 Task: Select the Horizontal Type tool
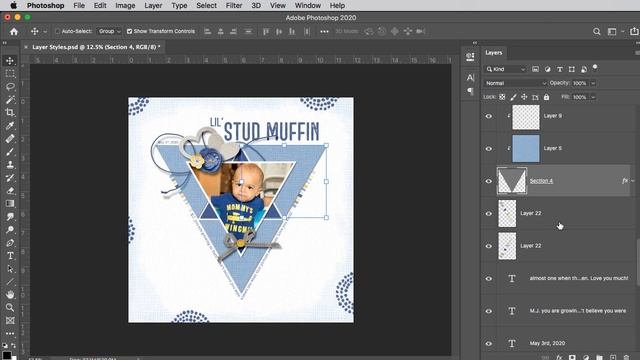(x=10, y=256)
